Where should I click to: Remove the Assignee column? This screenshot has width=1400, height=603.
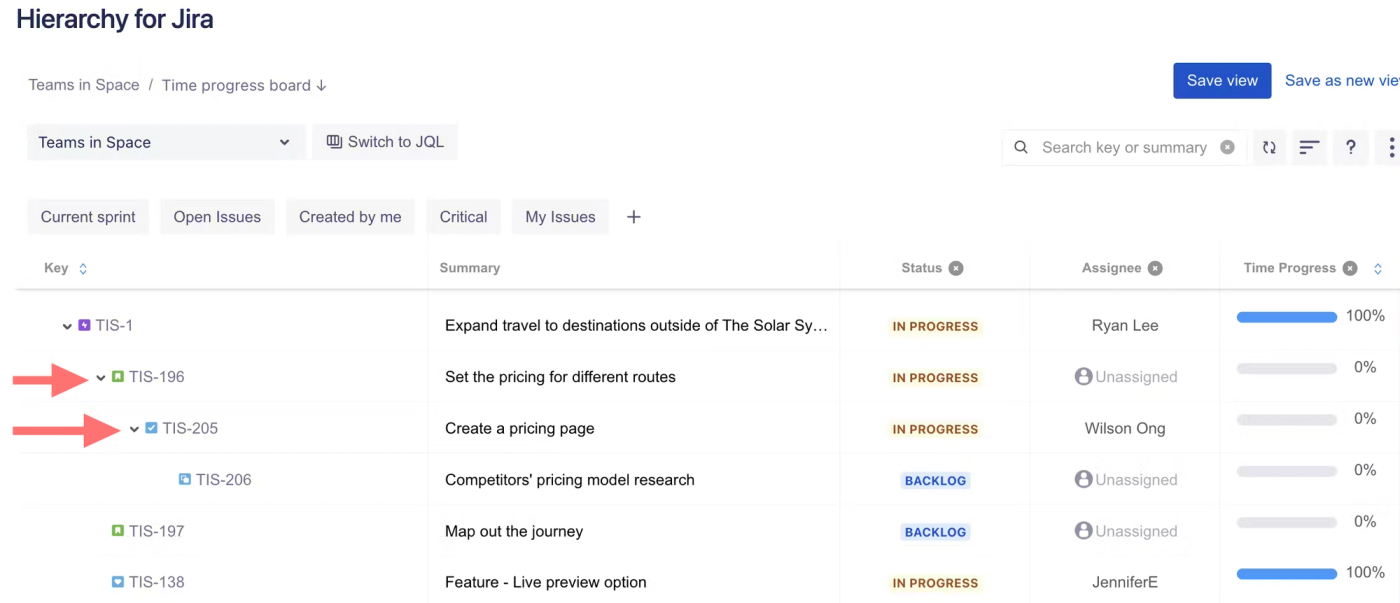1155,268
